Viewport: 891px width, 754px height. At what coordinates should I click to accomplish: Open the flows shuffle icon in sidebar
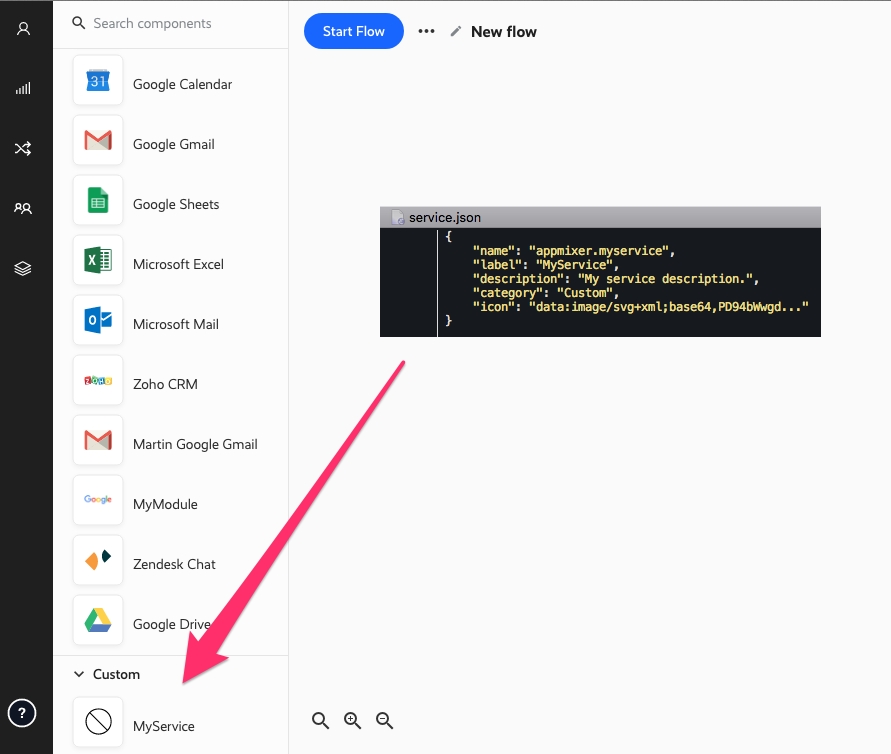click(x=23, y=149)
